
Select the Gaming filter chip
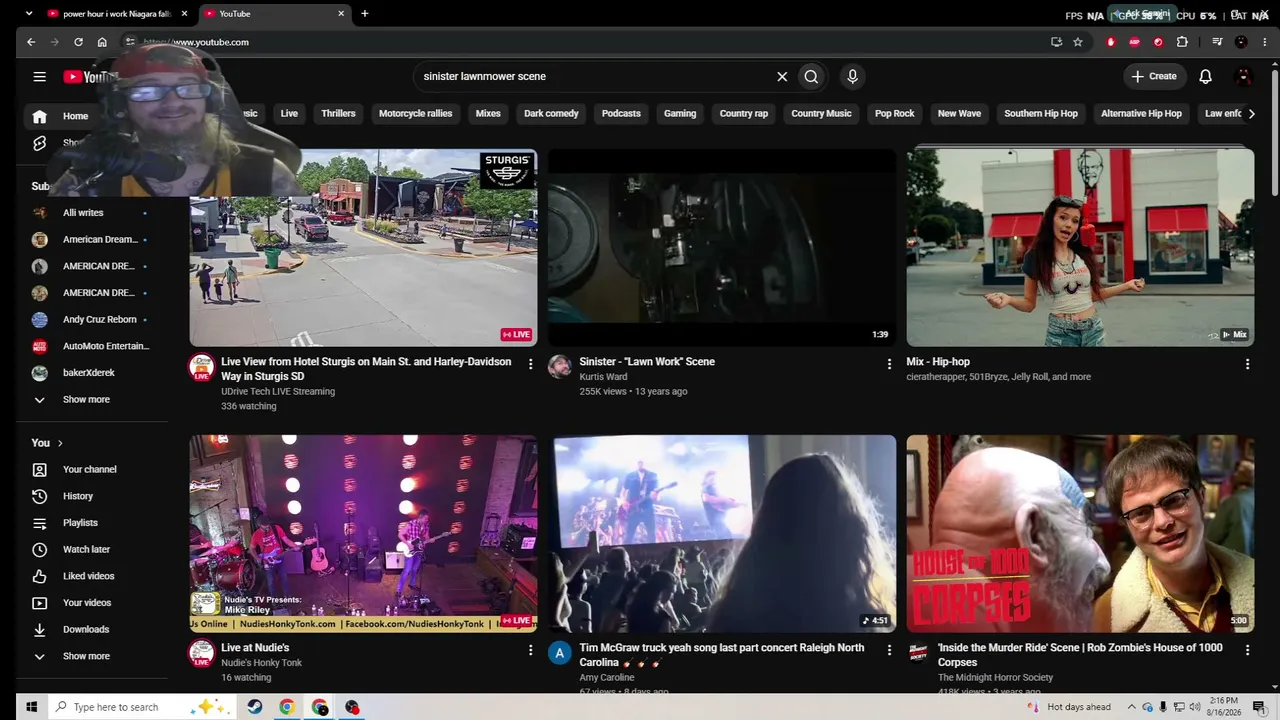680,113
